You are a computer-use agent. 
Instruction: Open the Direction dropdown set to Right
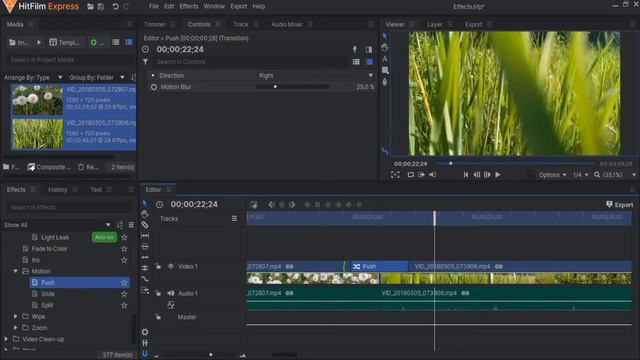coord(316,76)
